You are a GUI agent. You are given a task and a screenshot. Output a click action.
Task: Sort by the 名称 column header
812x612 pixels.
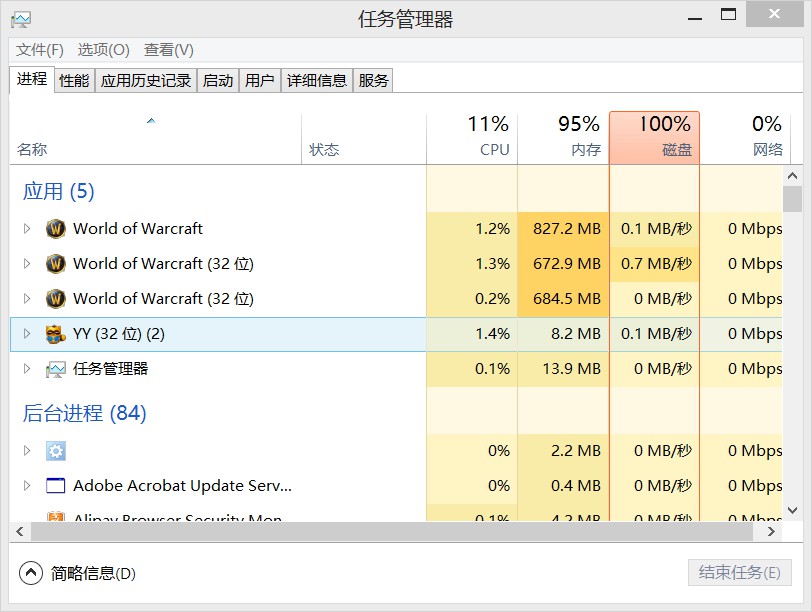(x=32, y=150)
